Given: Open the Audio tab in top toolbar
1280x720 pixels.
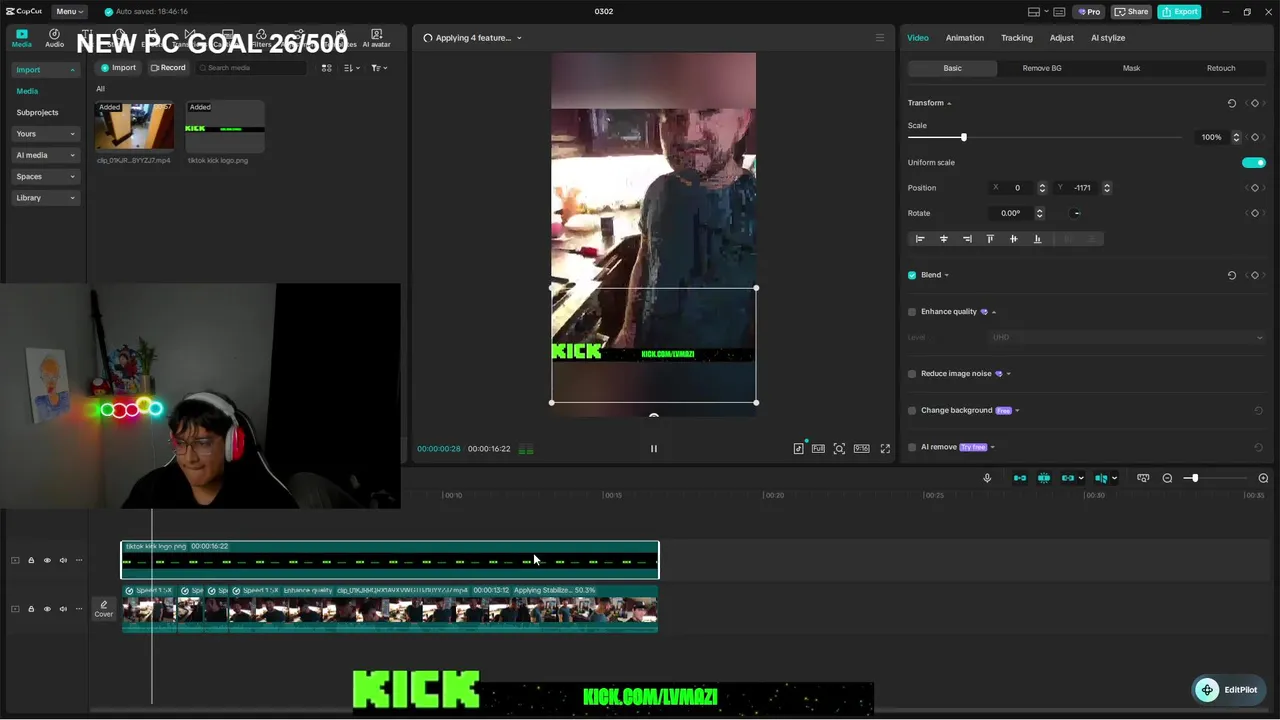Looking at the screenshot, I should (54, 38).
